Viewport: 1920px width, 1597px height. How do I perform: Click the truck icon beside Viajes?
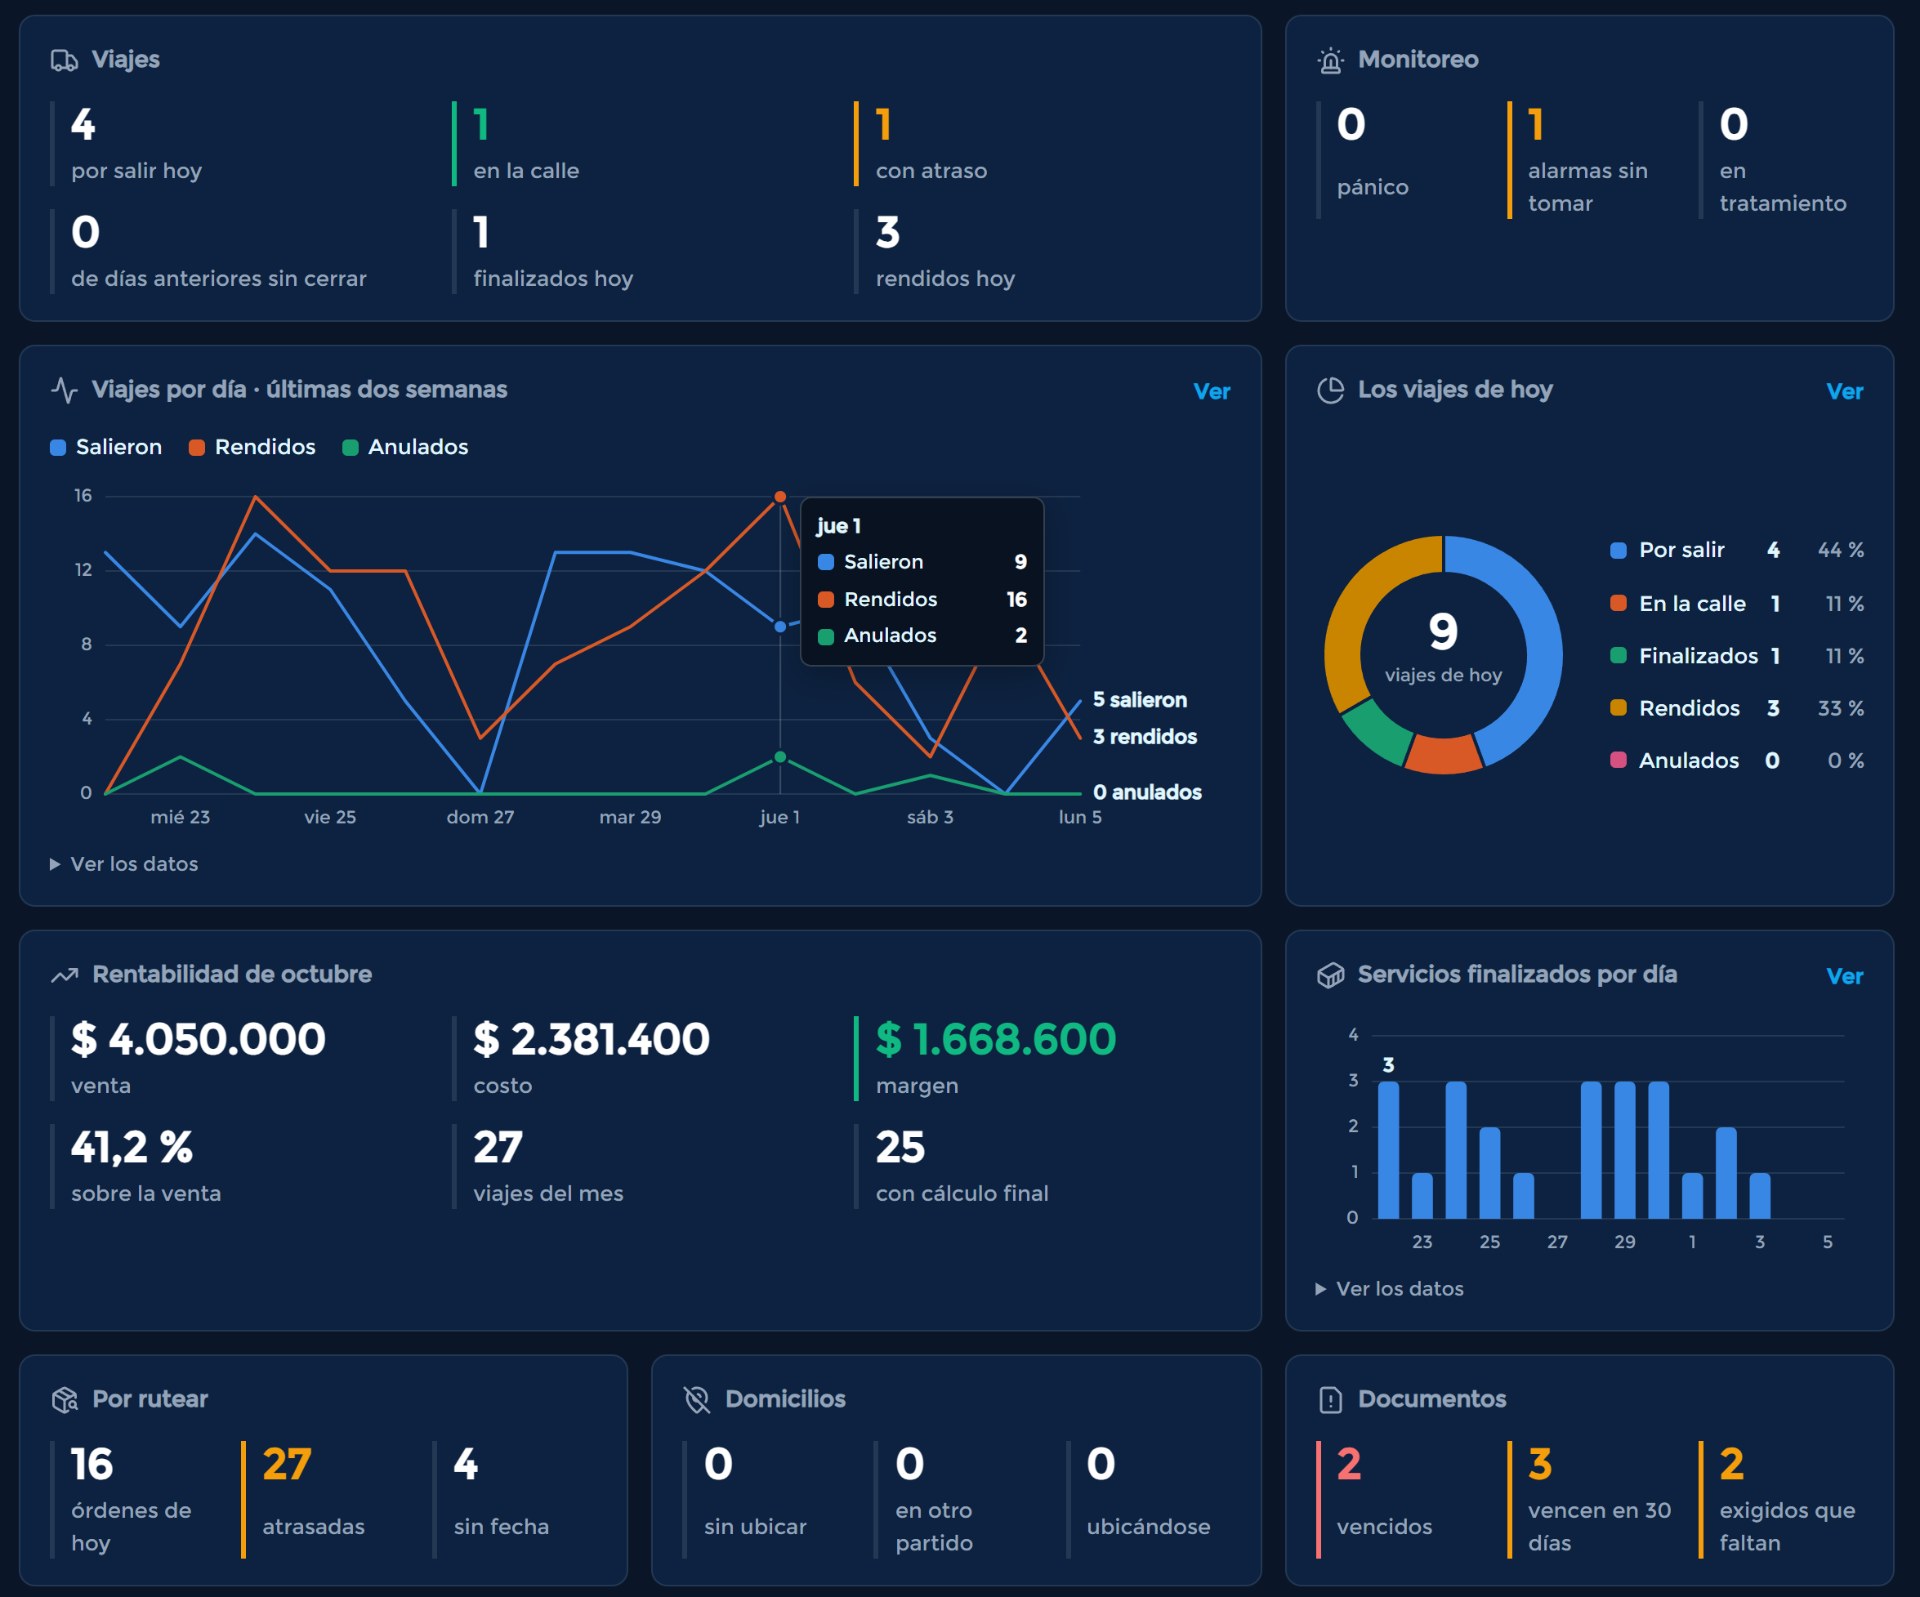[64, 60]
